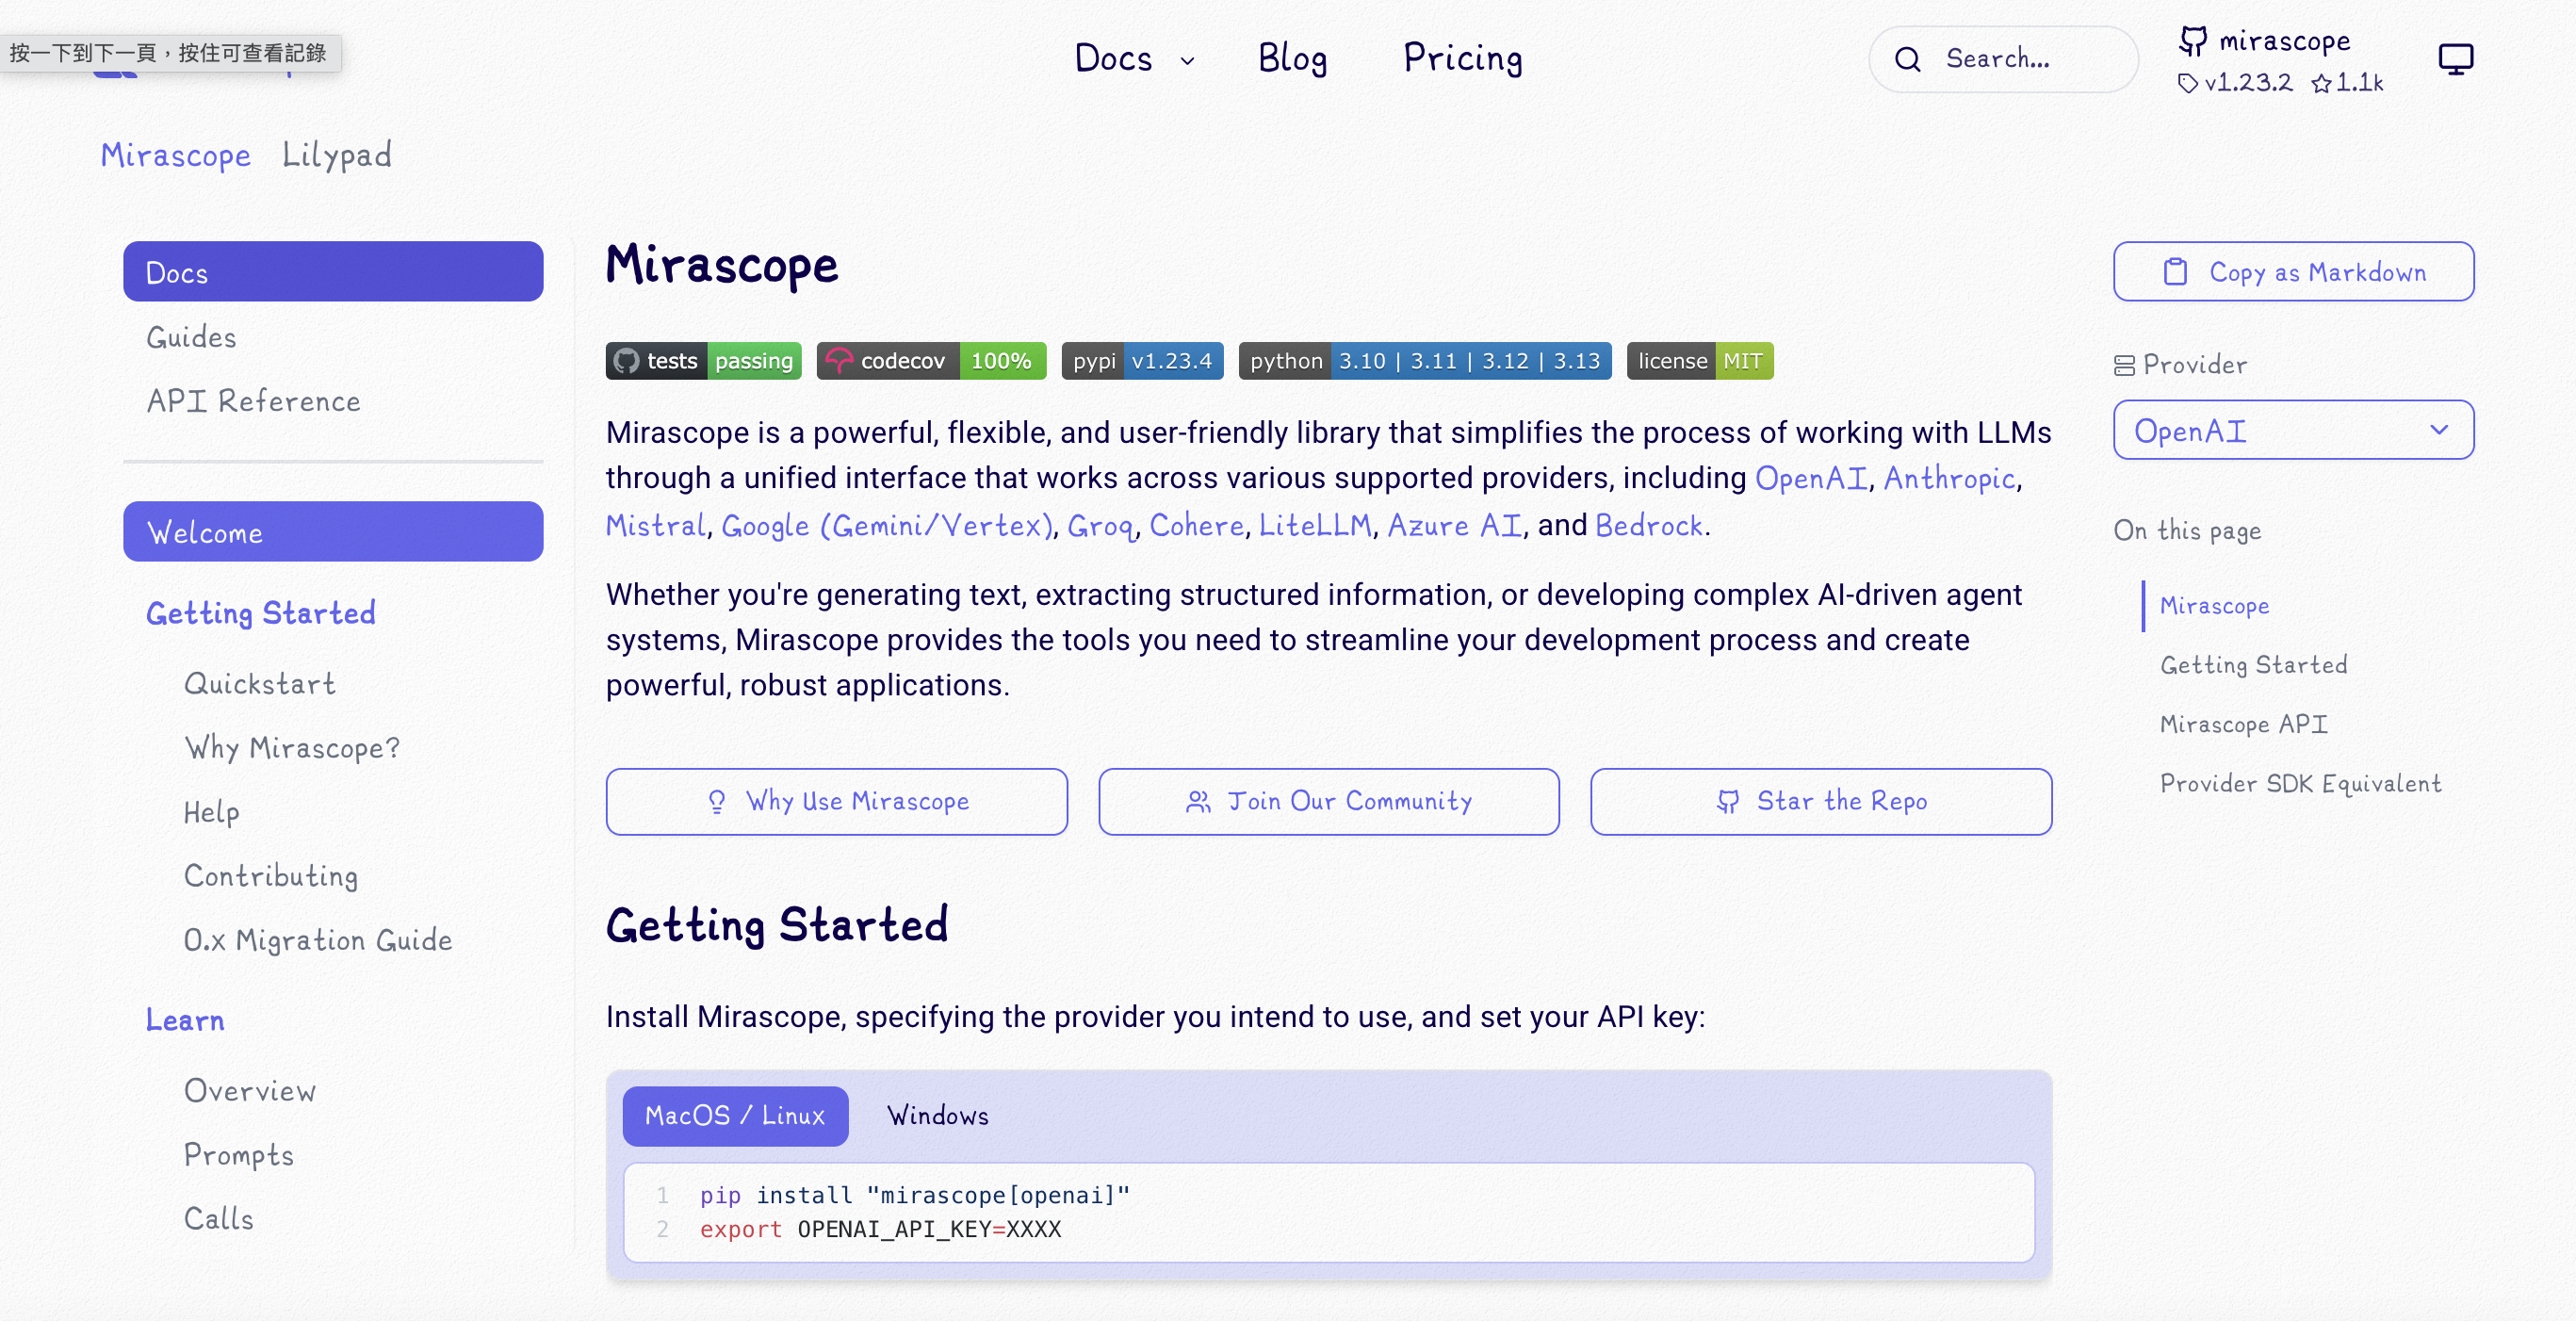The width and height of the screenshot is (2576, 1321).
Task: Open the python versions badge
Action: point(1425,361)
